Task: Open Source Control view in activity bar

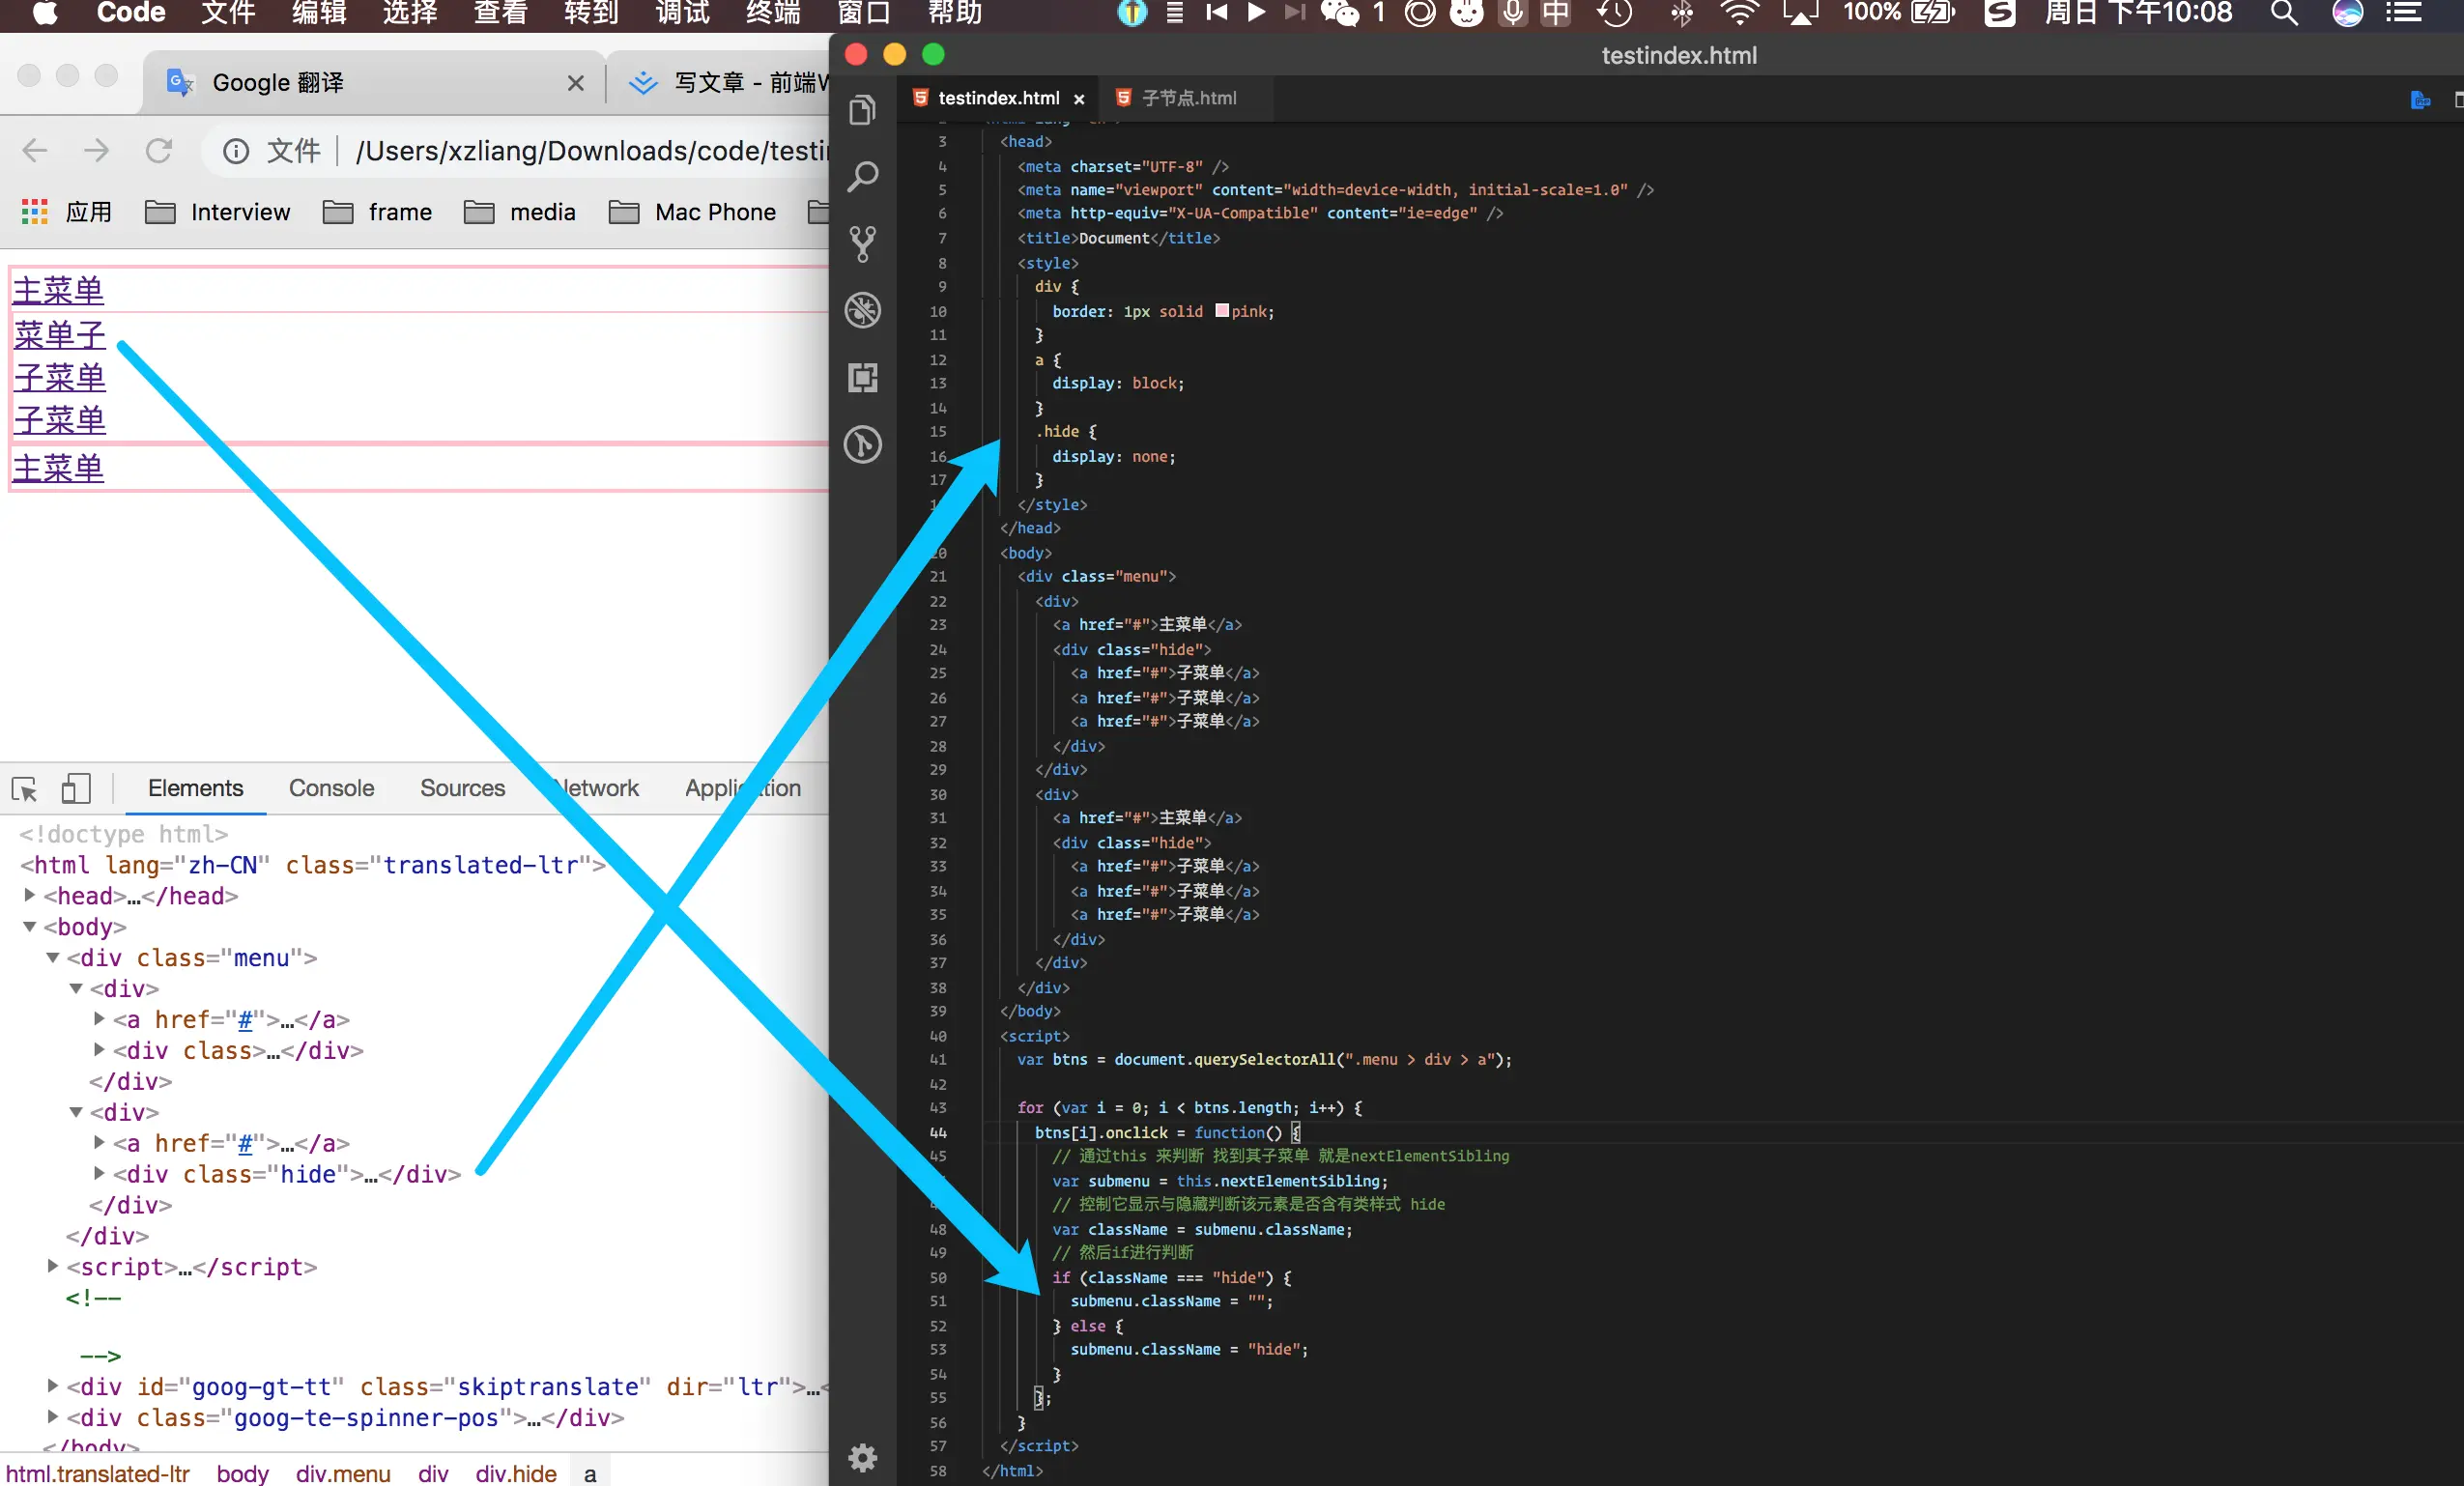Action: click(x=862, y=244)
